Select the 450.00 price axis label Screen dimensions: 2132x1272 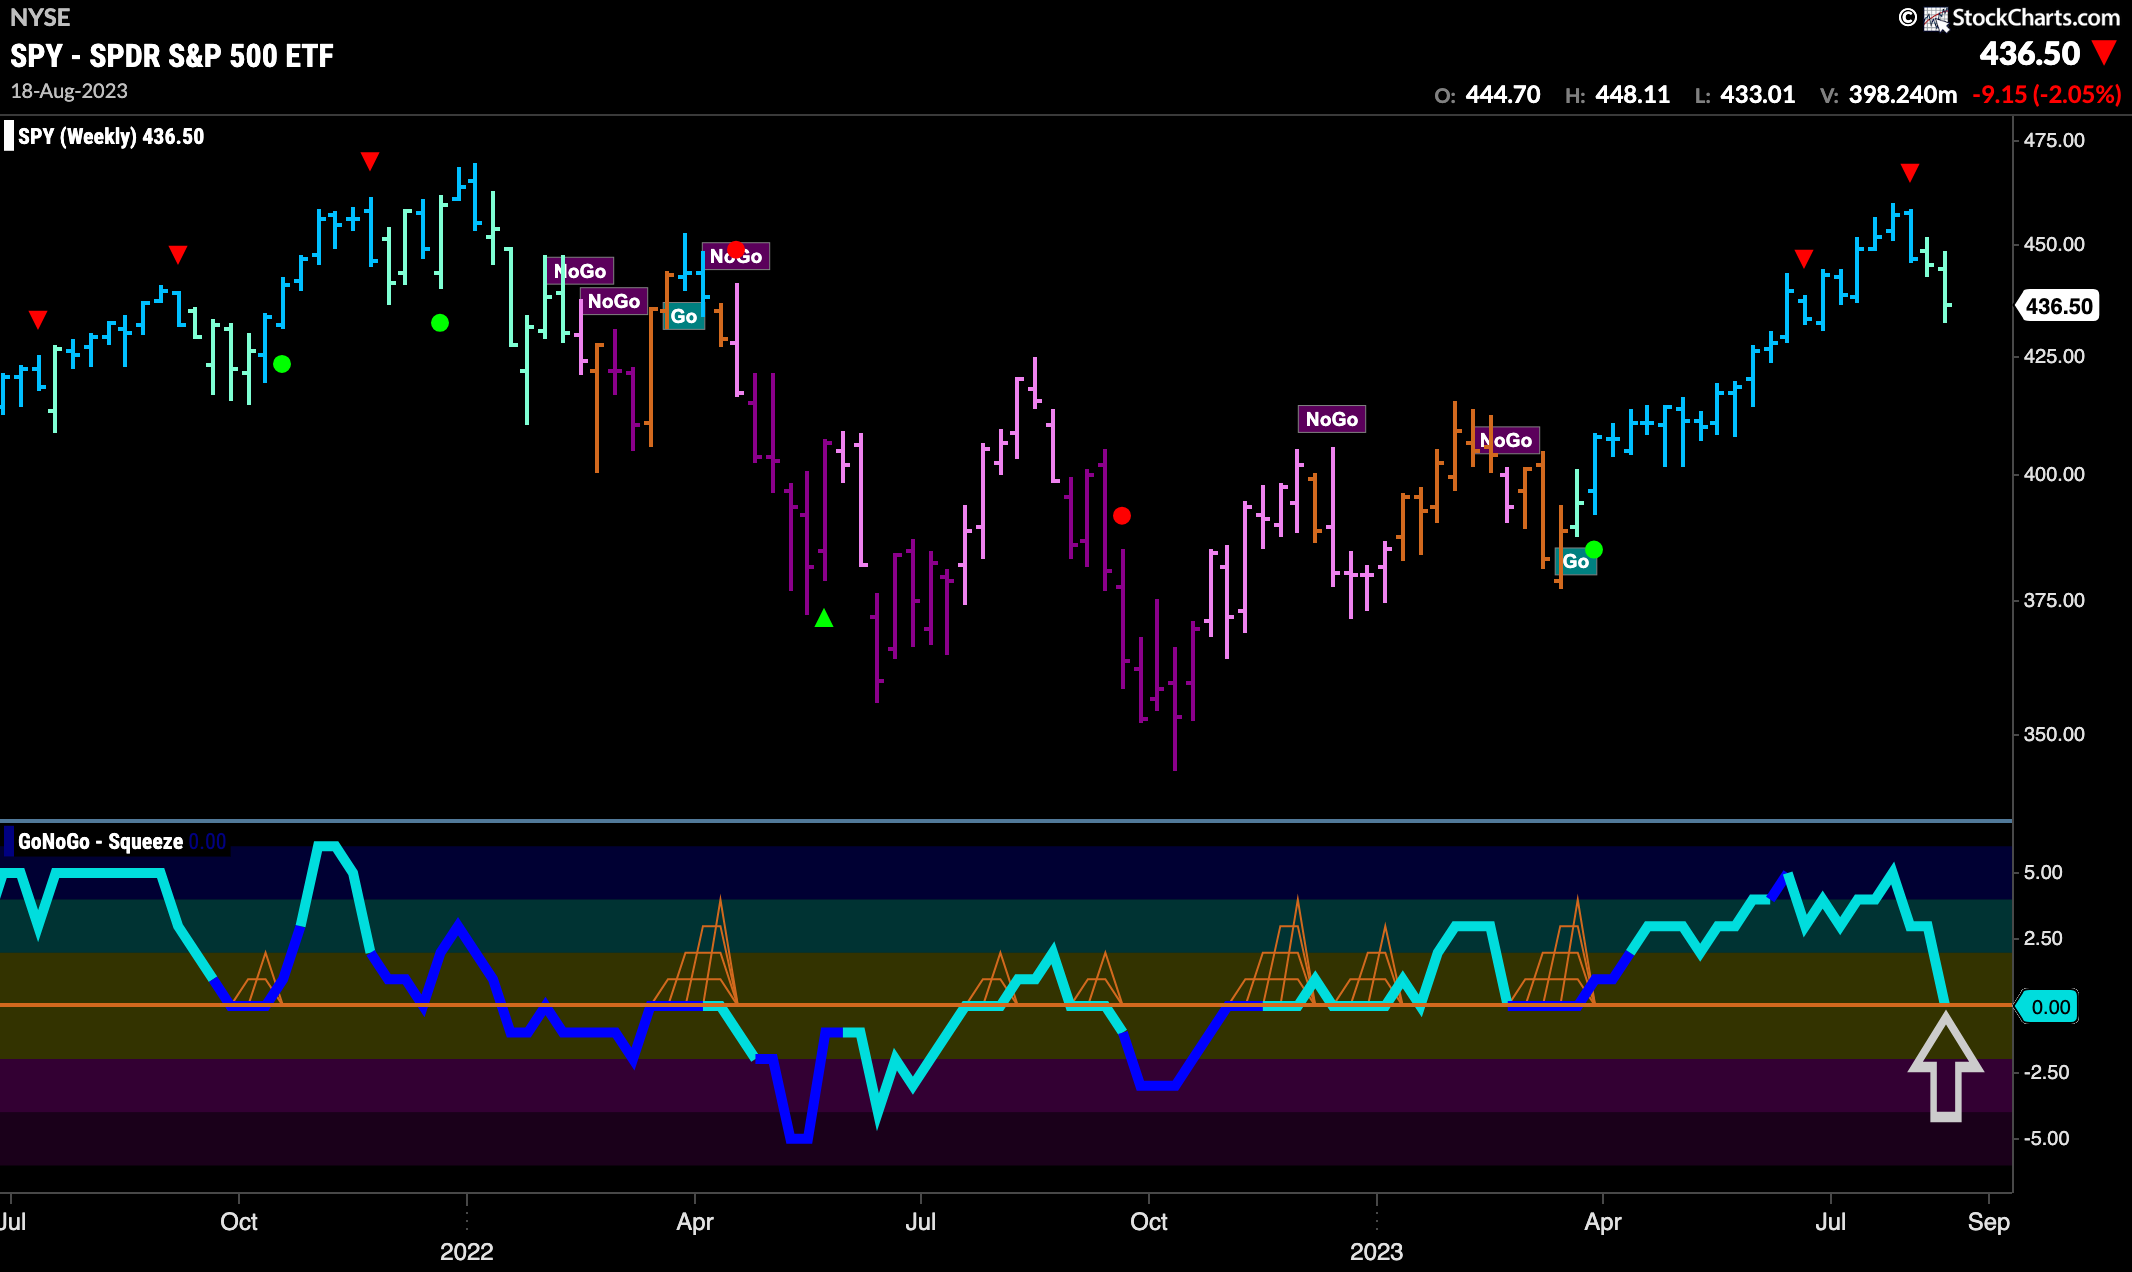(2054, 244)
